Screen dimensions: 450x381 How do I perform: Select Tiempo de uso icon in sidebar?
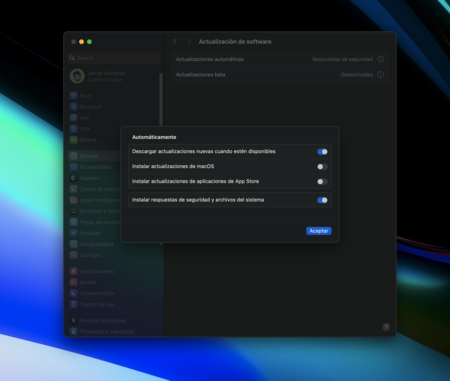pyautogui.click(x=74, y=304)
